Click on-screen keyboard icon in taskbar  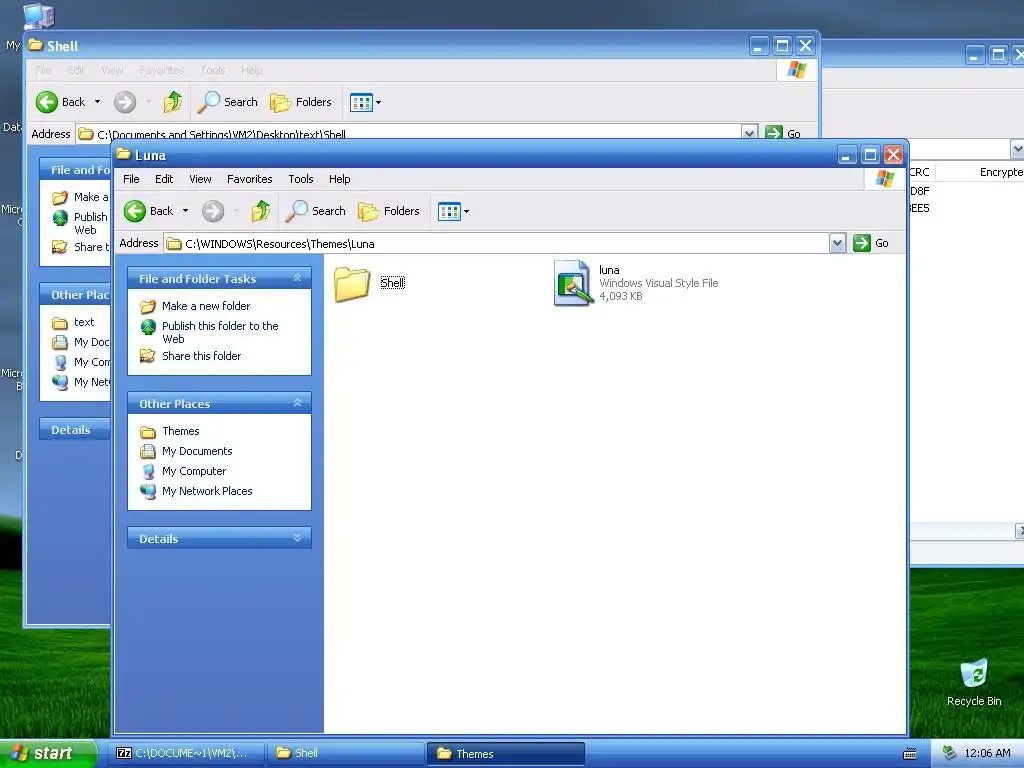tap(910, 754)
